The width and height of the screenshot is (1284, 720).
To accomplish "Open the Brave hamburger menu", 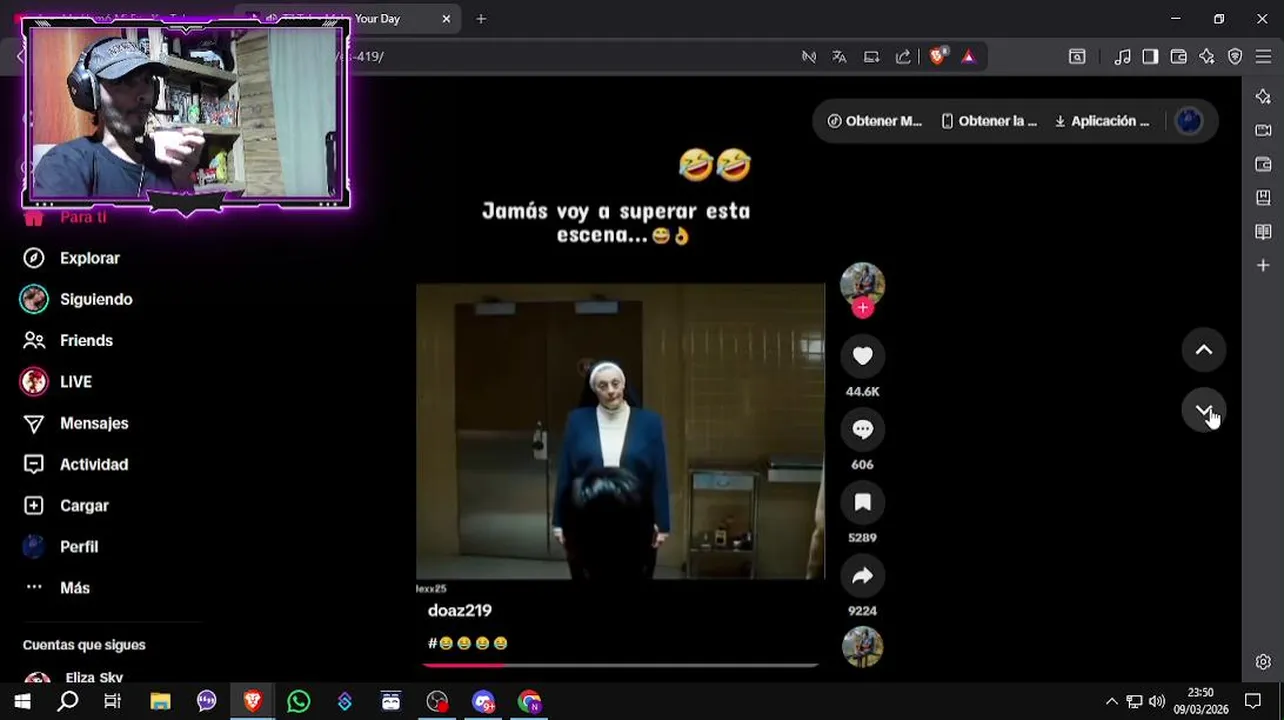I will click(1263, 57).
